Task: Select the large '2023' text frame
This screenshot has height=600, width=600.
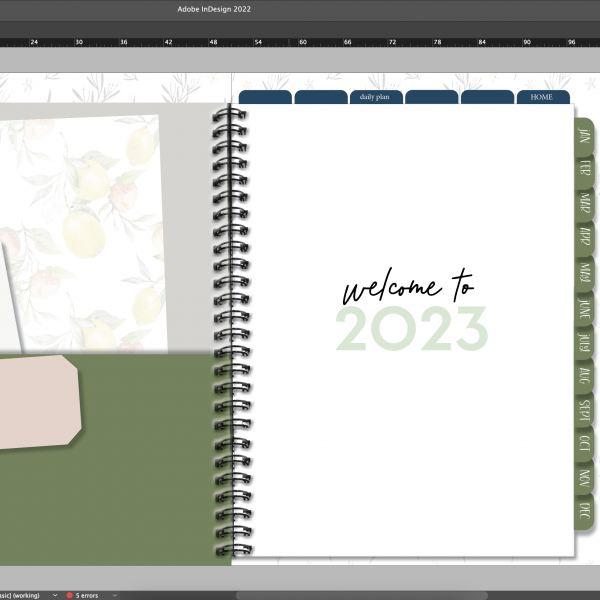Action: pos(412,328)
